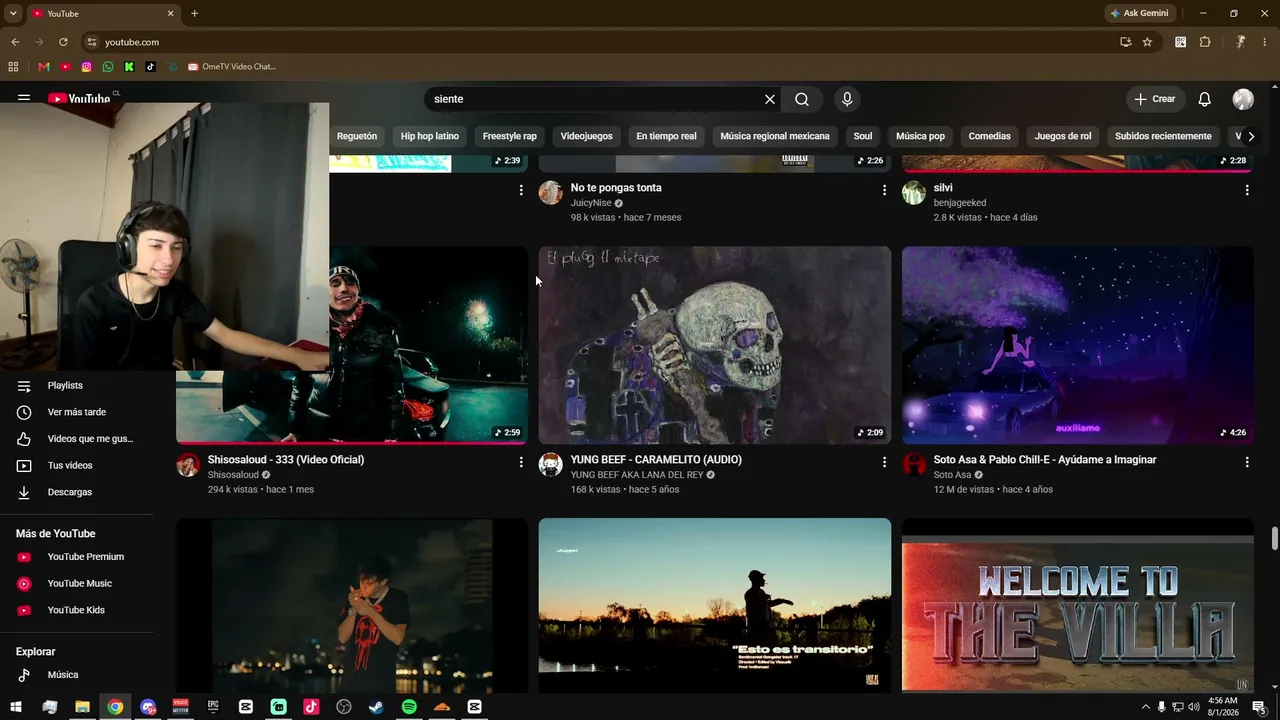Select the Freestyle rap chip
The height and width of the screenshot is (720, 1280).
tap(510, 136)
